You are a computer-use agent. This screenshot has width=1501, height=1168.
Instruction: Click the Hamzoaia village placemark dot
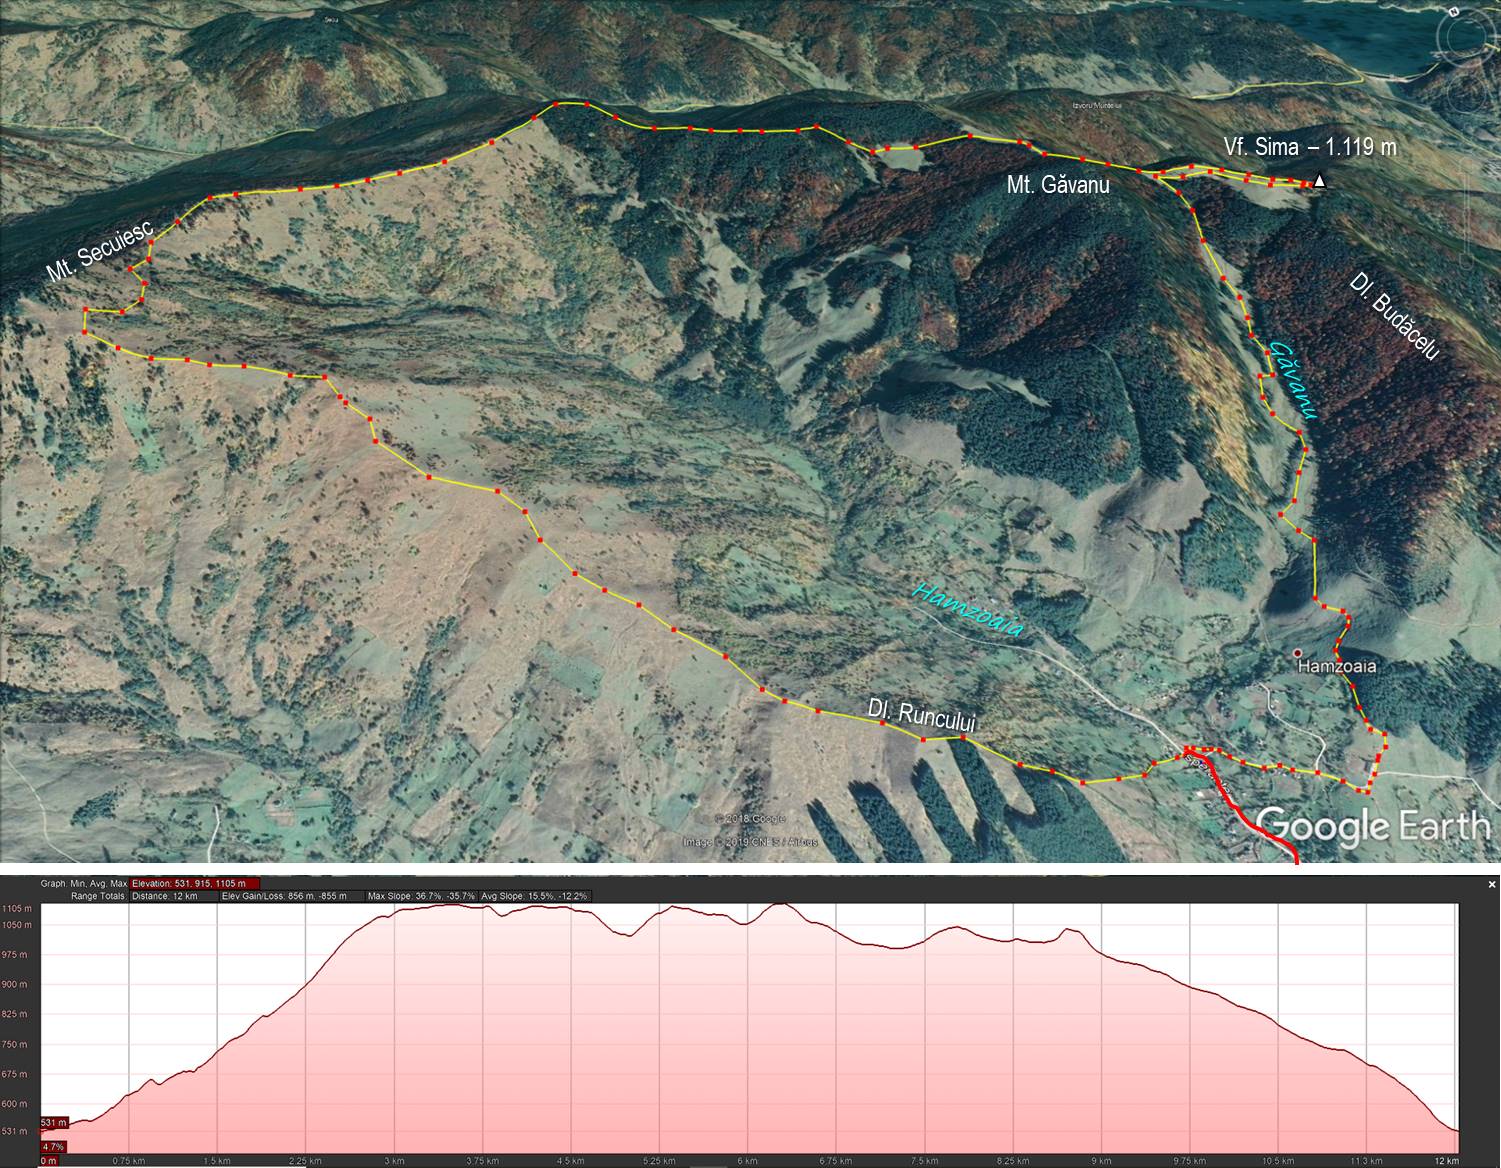[x=1297, y=653]
